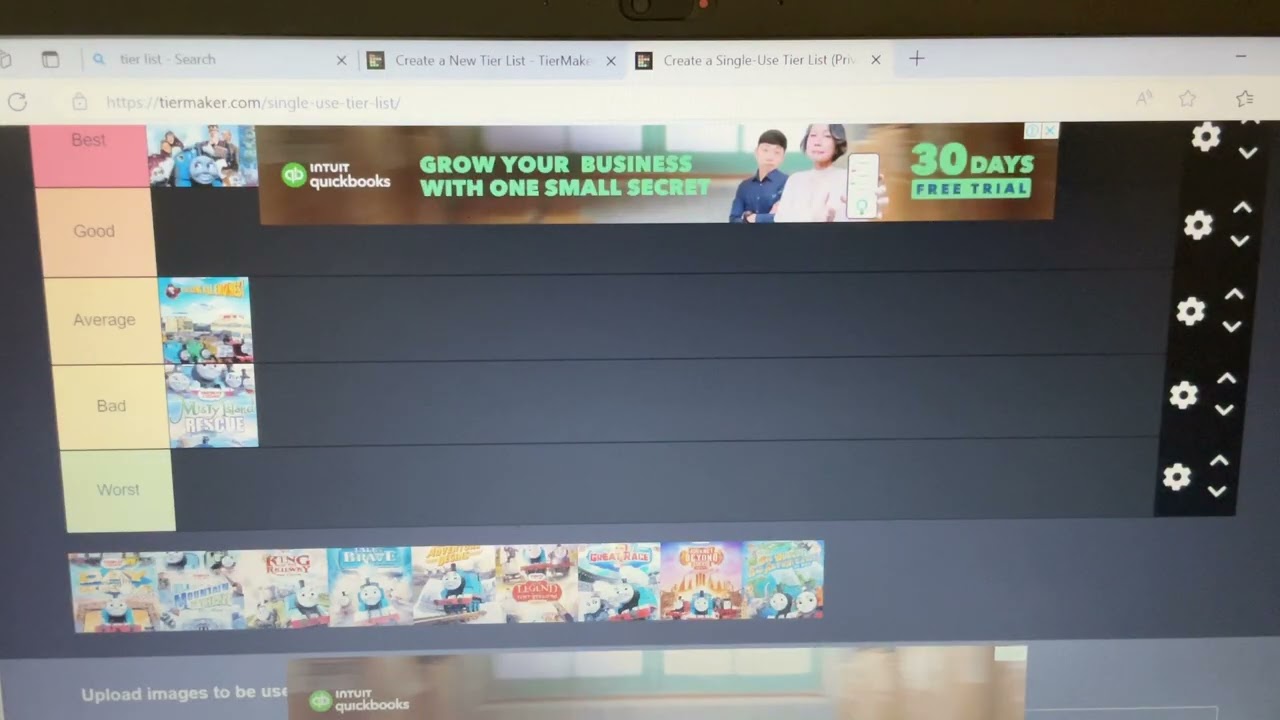Move the Good tier up

tap(1242, 208)
